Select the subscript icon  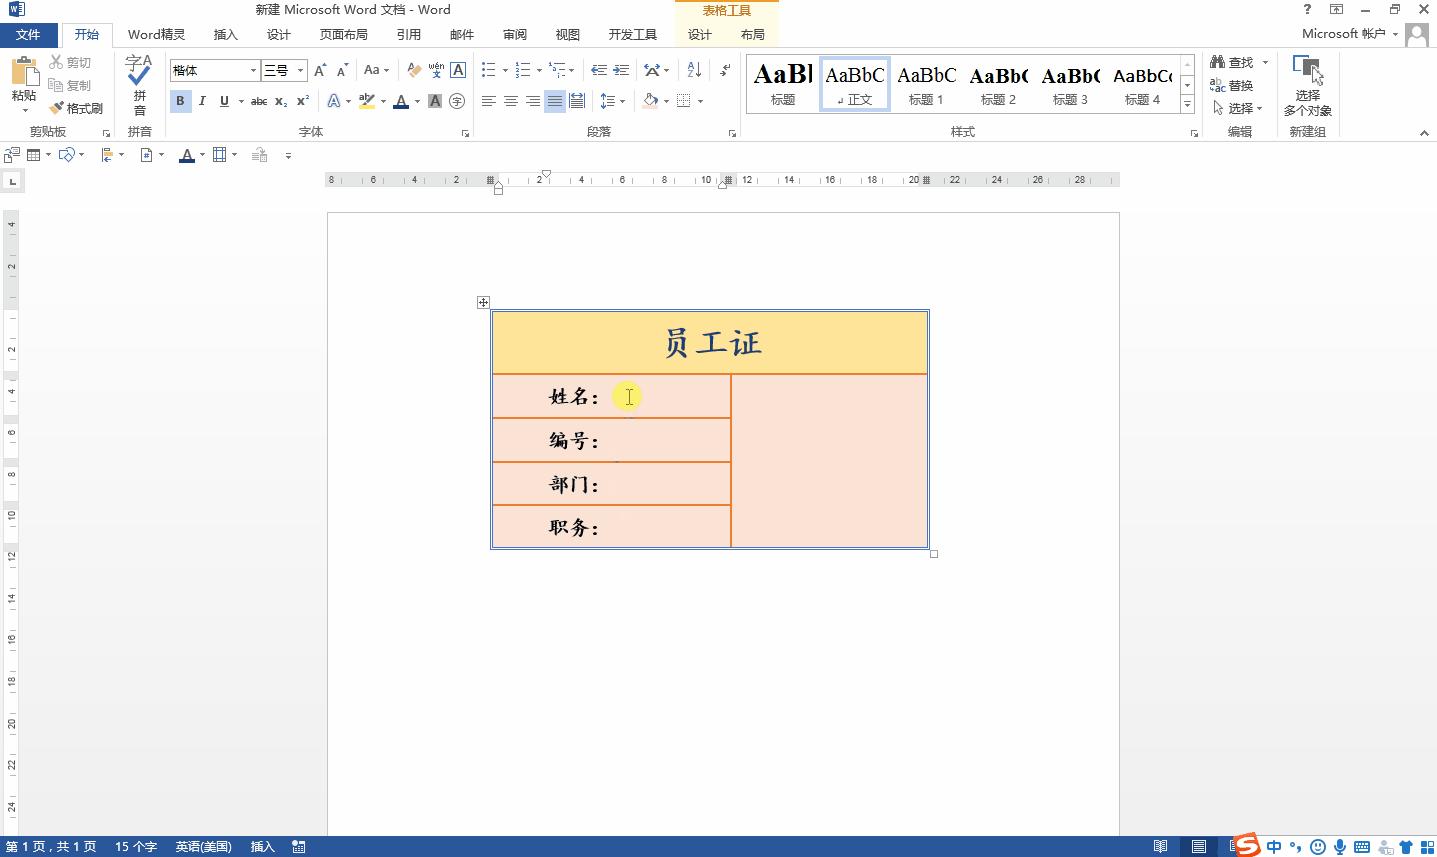tap(279, 101)
